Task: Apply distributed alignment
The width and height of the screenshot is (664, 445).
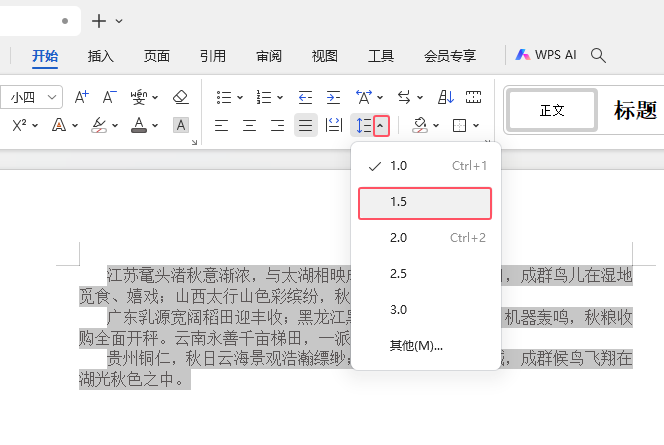Action: click(334, 125)
